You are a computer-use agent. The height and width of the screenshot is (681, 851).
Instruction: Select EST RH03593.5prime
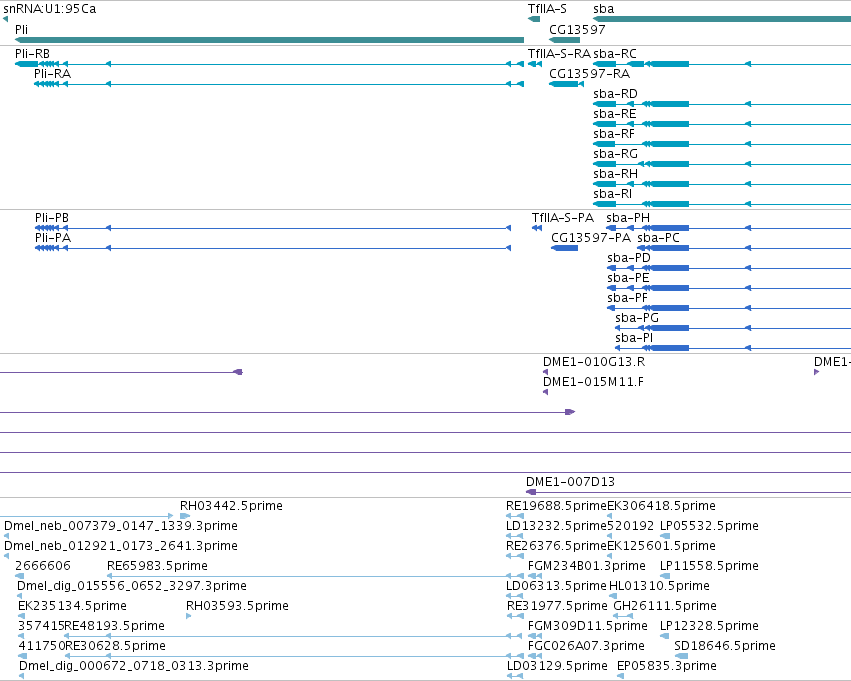(188, 616)
